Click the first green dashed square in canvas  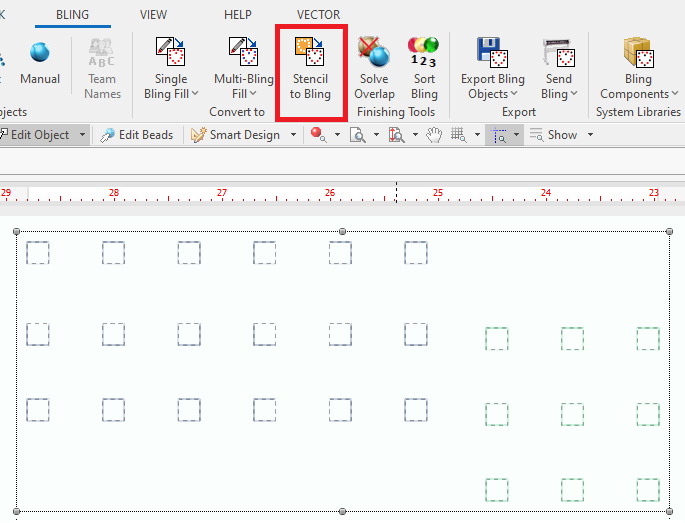coord(496,339)
